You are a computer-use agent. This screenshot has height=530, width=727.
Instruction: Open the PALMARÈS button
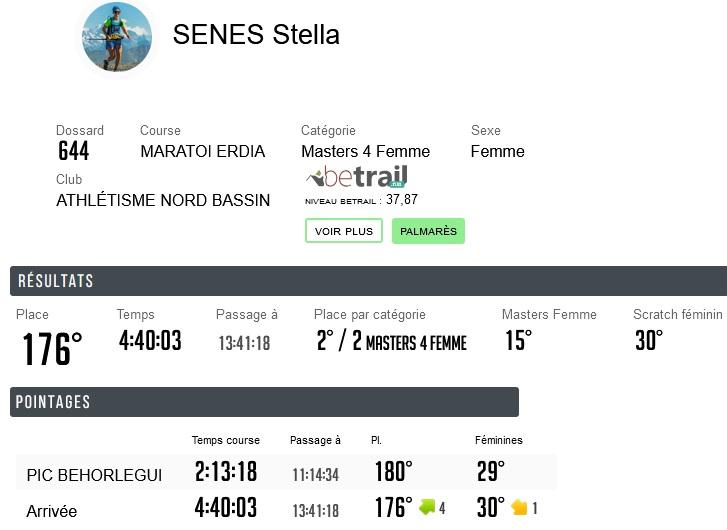tap(428, 231)
